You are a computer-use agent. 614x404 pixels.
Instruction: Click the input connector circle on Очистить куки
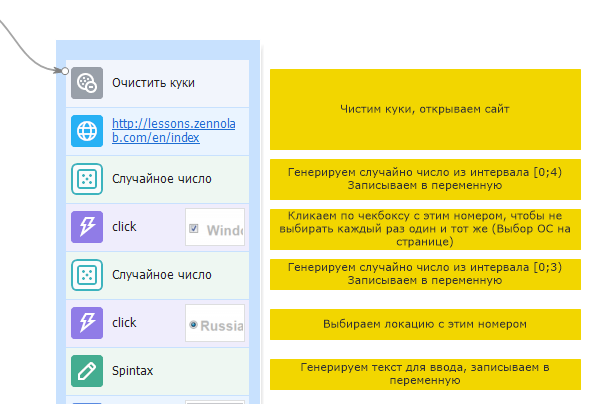pos(66,71)
